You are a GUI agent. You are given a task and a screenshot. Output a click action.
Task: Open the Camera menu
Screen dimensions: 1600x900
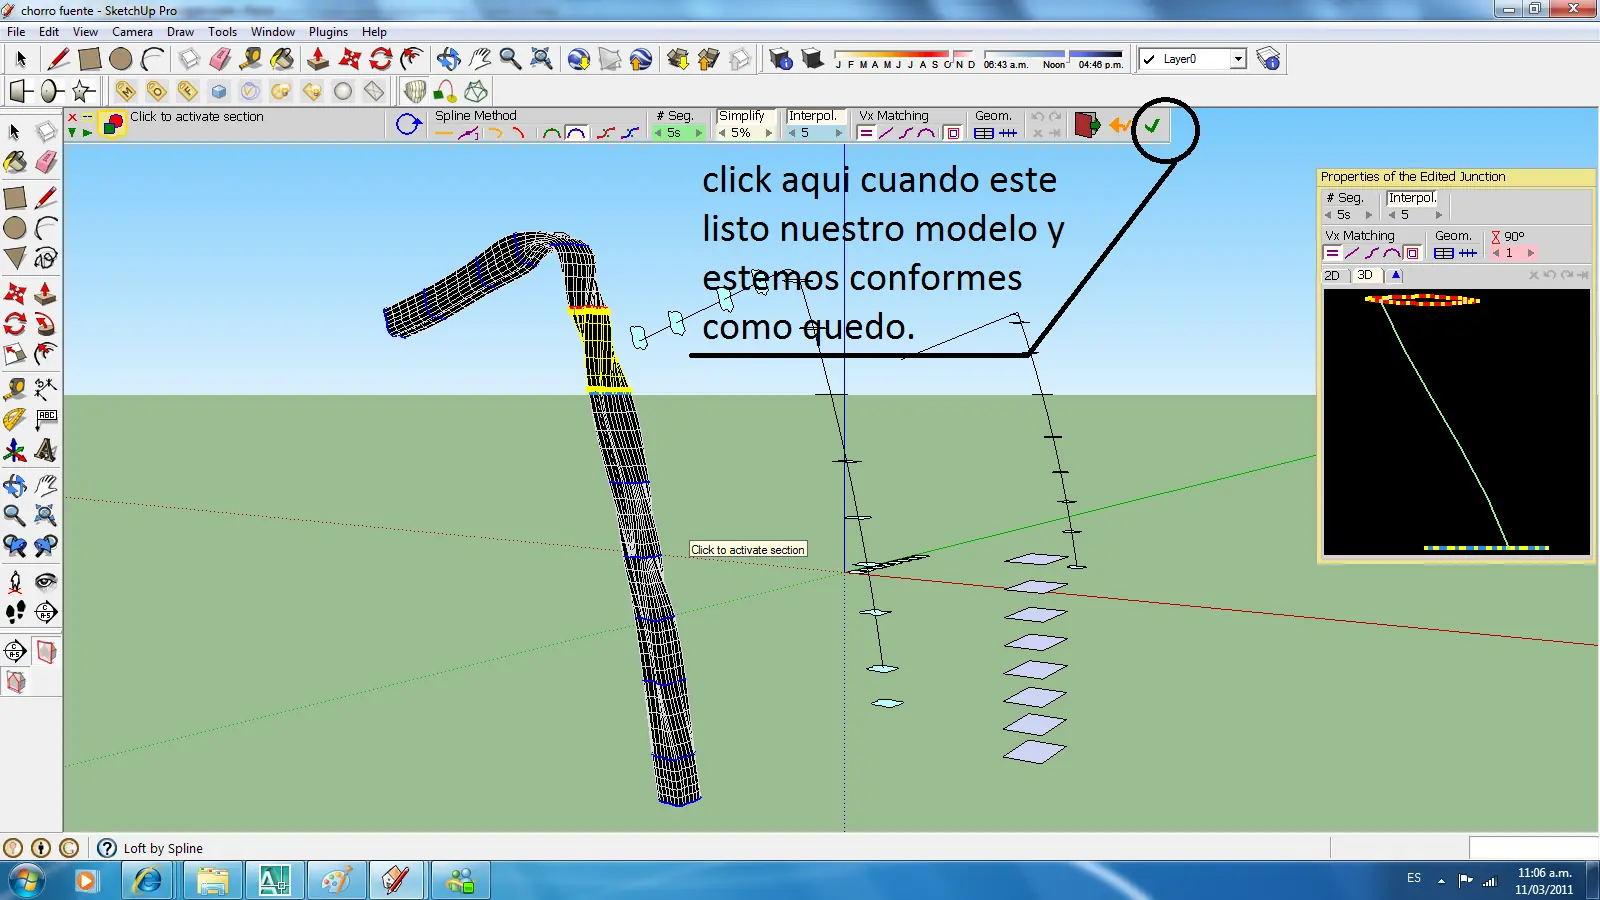click(132, 32)
